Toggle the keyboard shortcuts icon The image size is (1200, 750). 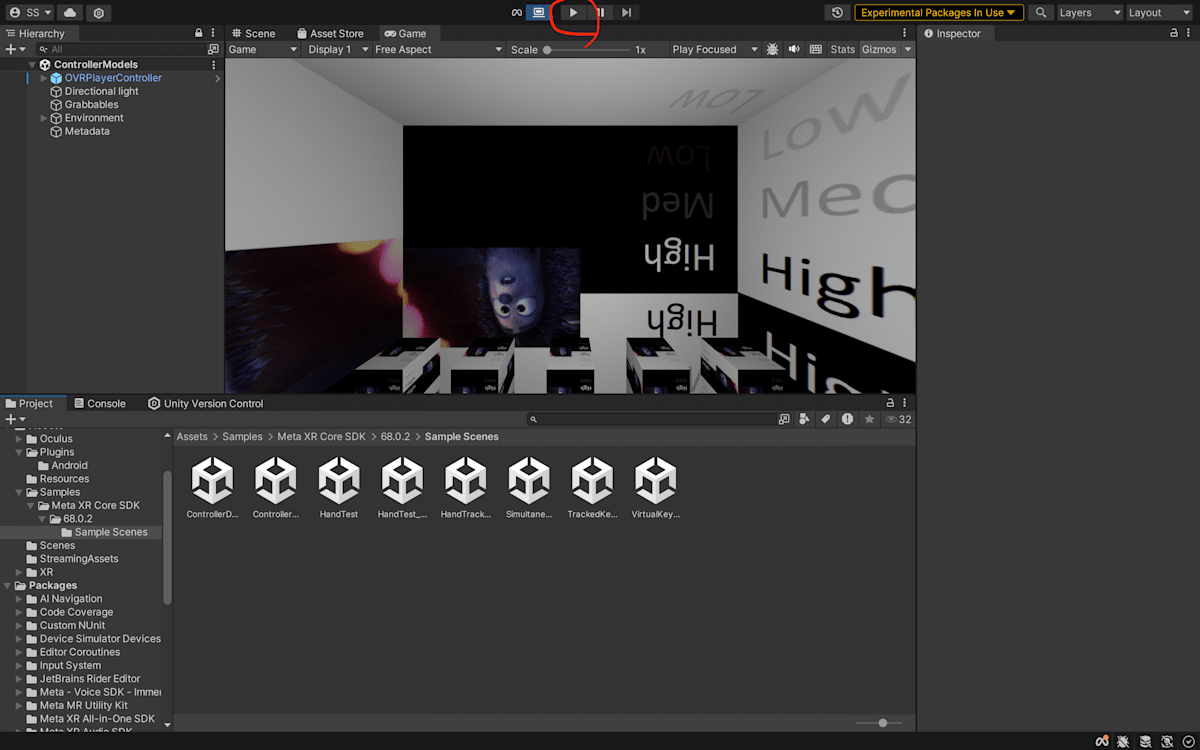pyautogui.click(x=816, y=49)
